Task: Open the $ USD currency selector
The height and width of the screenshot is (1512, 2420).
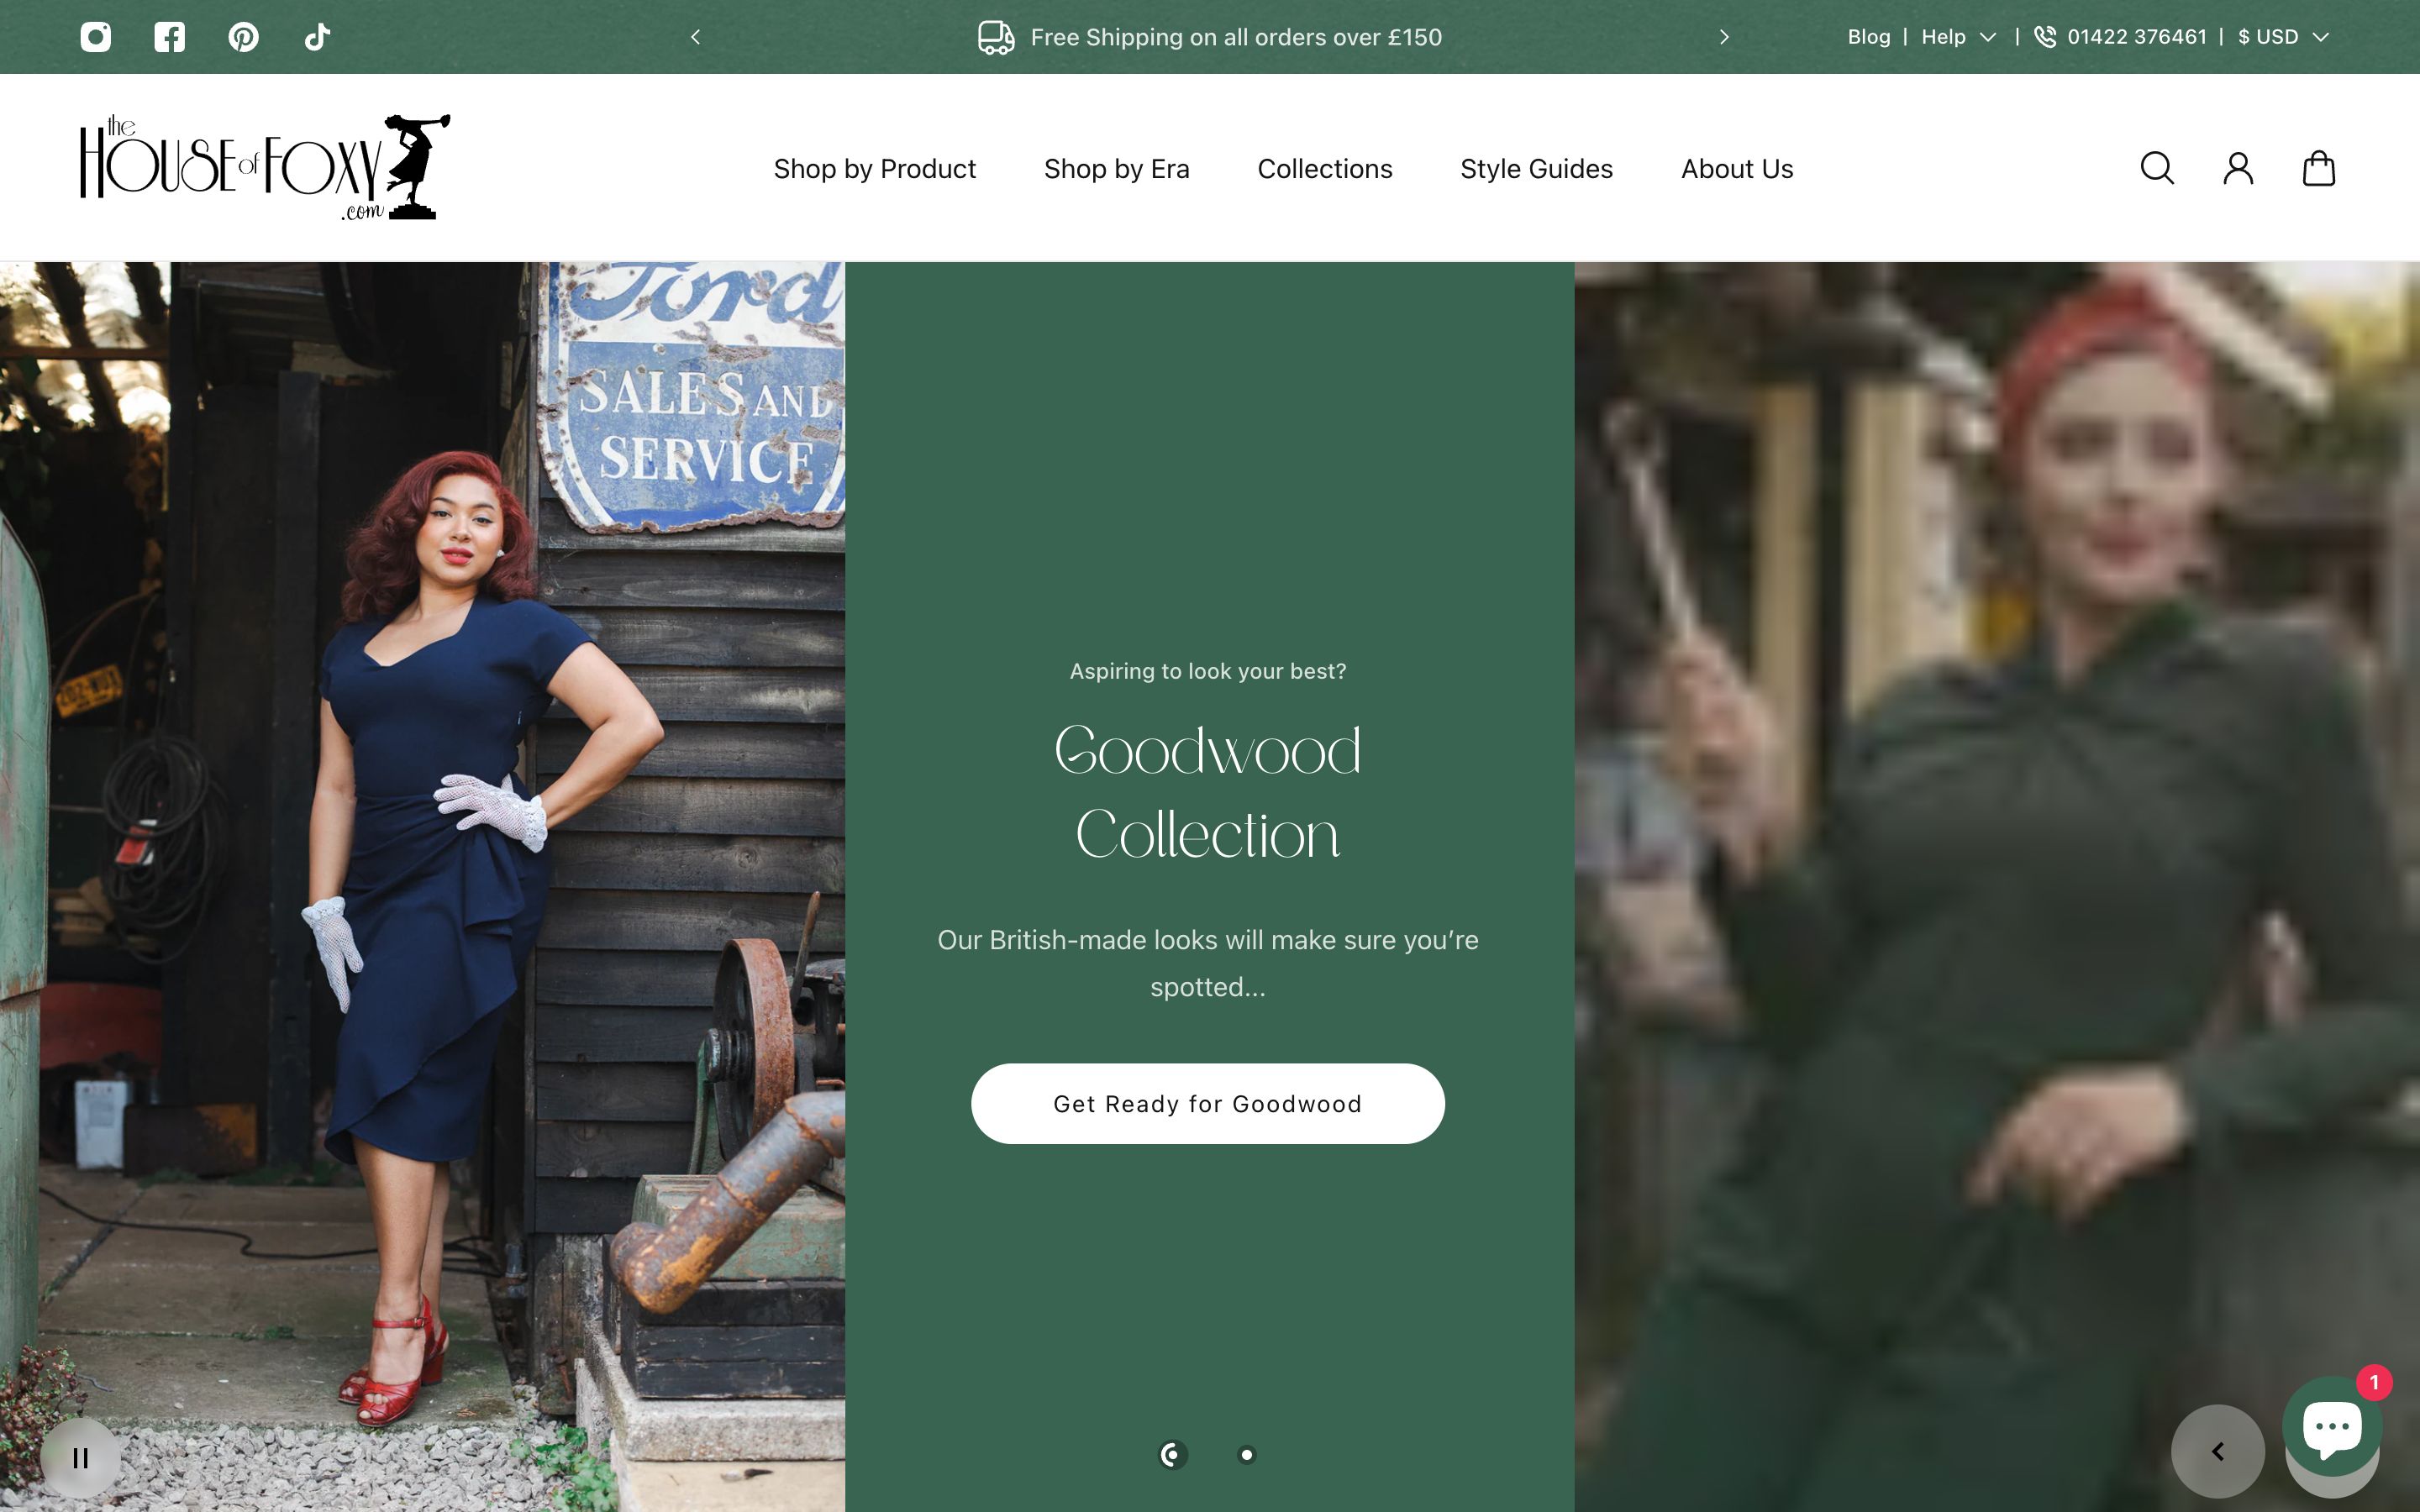Action: tap(2284, 37)
